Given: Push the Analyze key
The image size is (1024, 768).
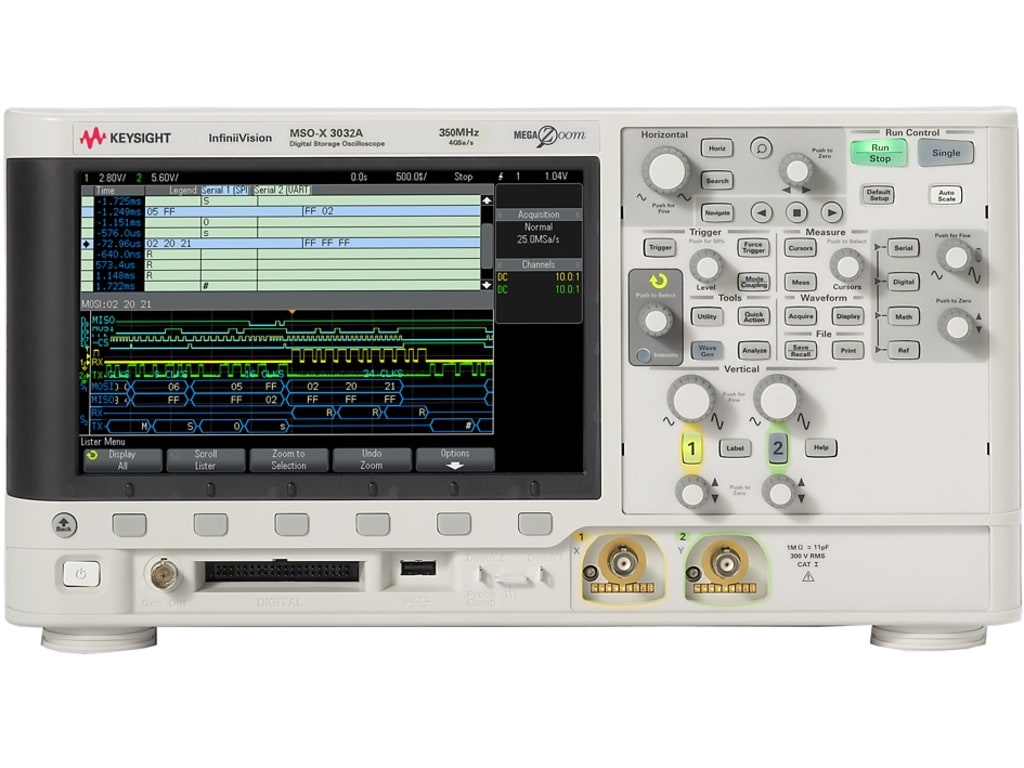Looking at the screenshot, I should coord(754,351).
